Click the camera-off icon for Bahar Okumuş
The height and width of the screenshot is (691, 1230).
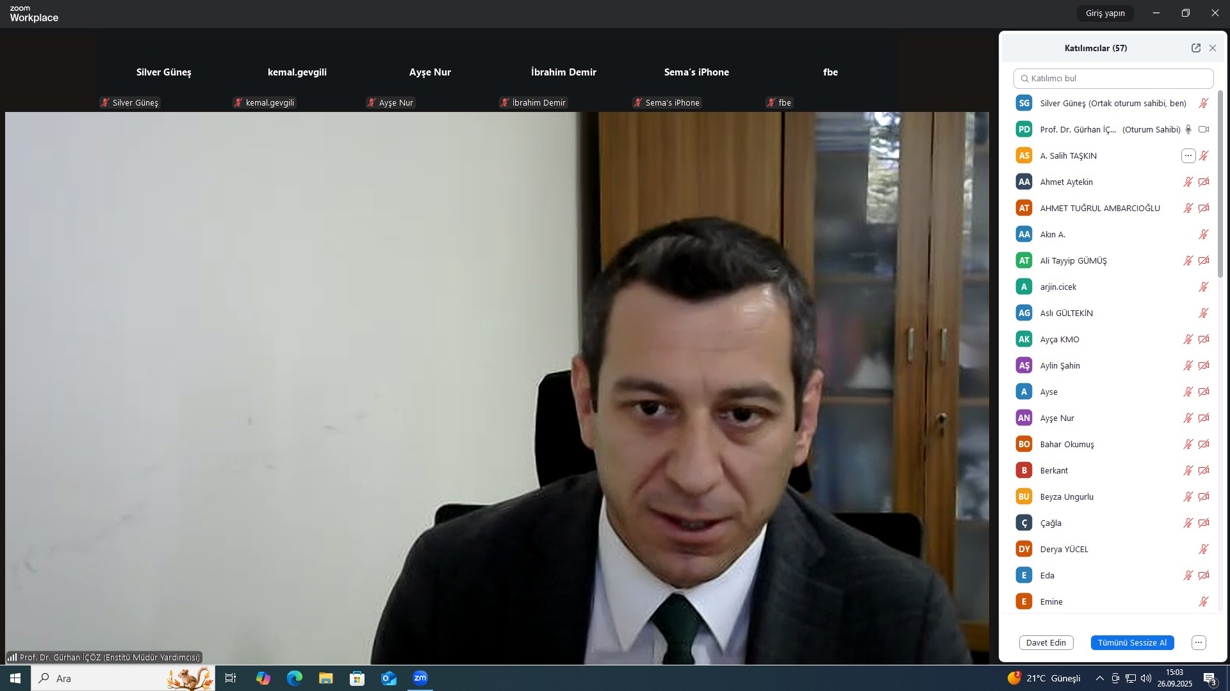[1204, 444]
